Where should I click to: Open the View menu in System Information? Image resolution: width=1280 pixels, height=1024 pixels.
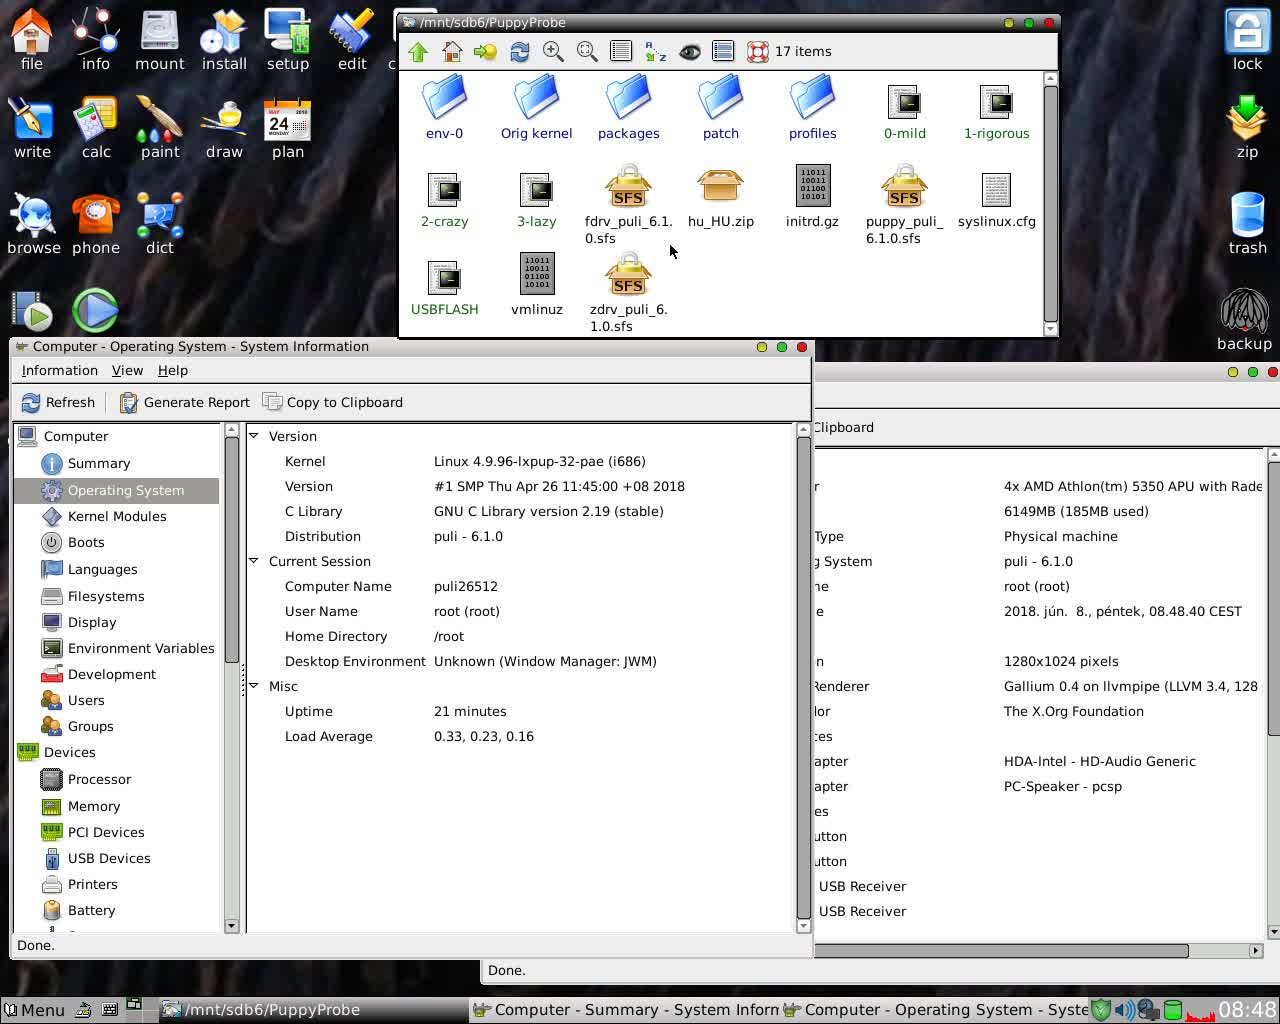click(x=127, y=370)
